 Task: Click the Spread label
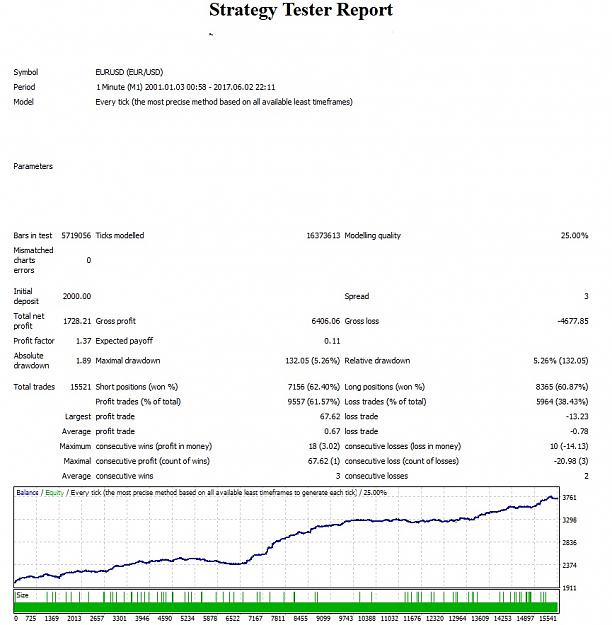357,296
